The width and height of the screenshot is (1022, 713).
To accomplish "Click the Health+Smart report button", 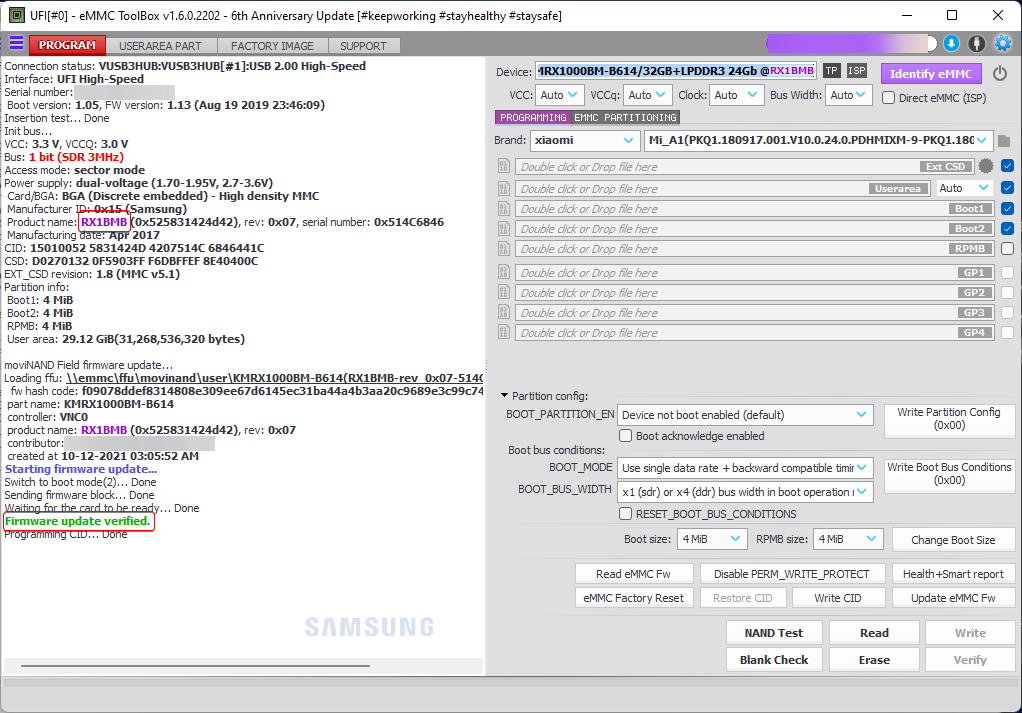I will pos(953,574).
